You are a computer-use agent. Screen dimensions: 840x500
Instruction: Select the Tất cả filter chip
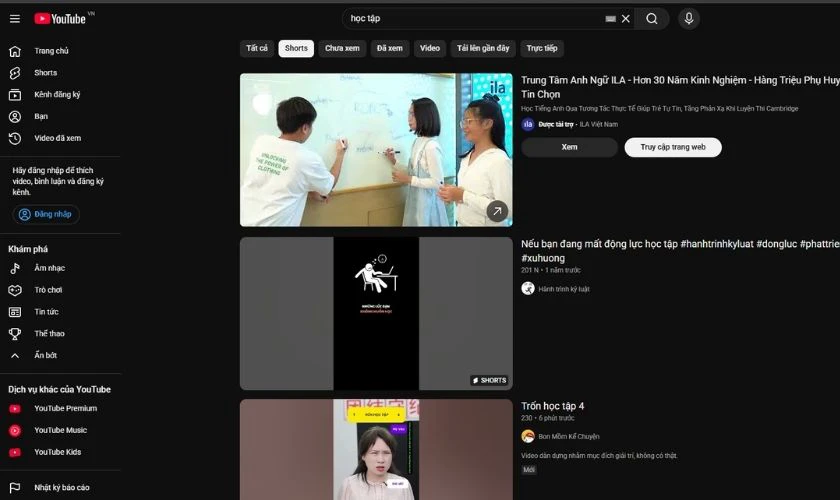257,48
